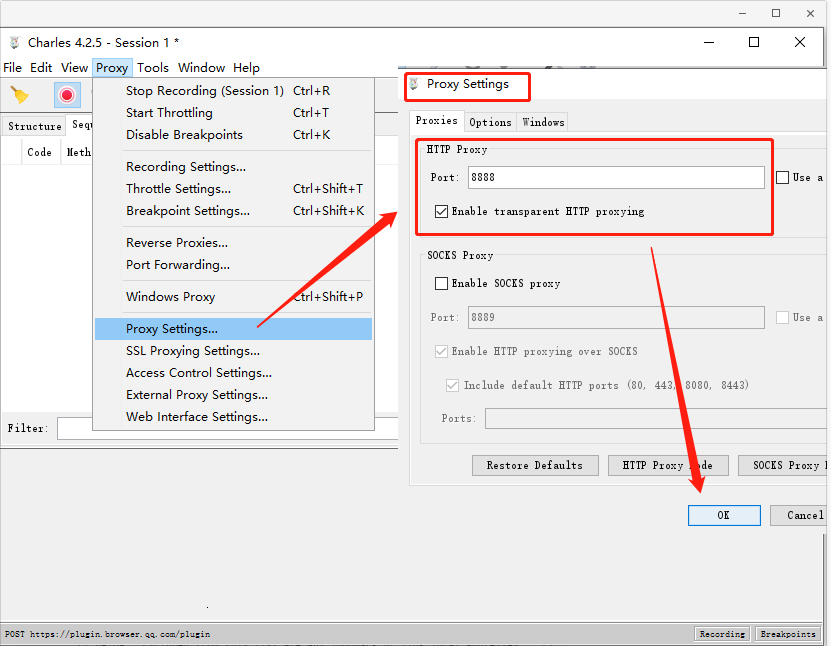Select the Sequence tab
Viewport: 831px width, 646px height.
point(81,125)
